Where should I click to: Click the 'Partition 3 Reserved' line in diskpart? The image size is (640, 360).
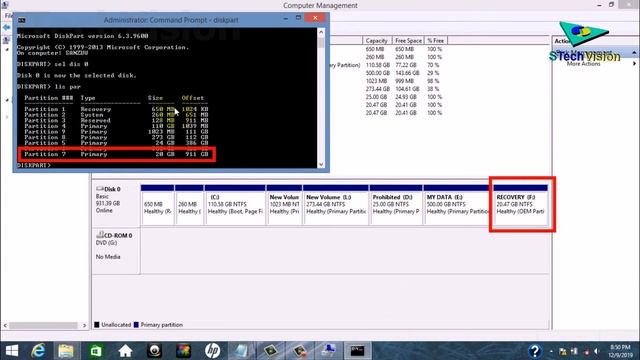116,120
